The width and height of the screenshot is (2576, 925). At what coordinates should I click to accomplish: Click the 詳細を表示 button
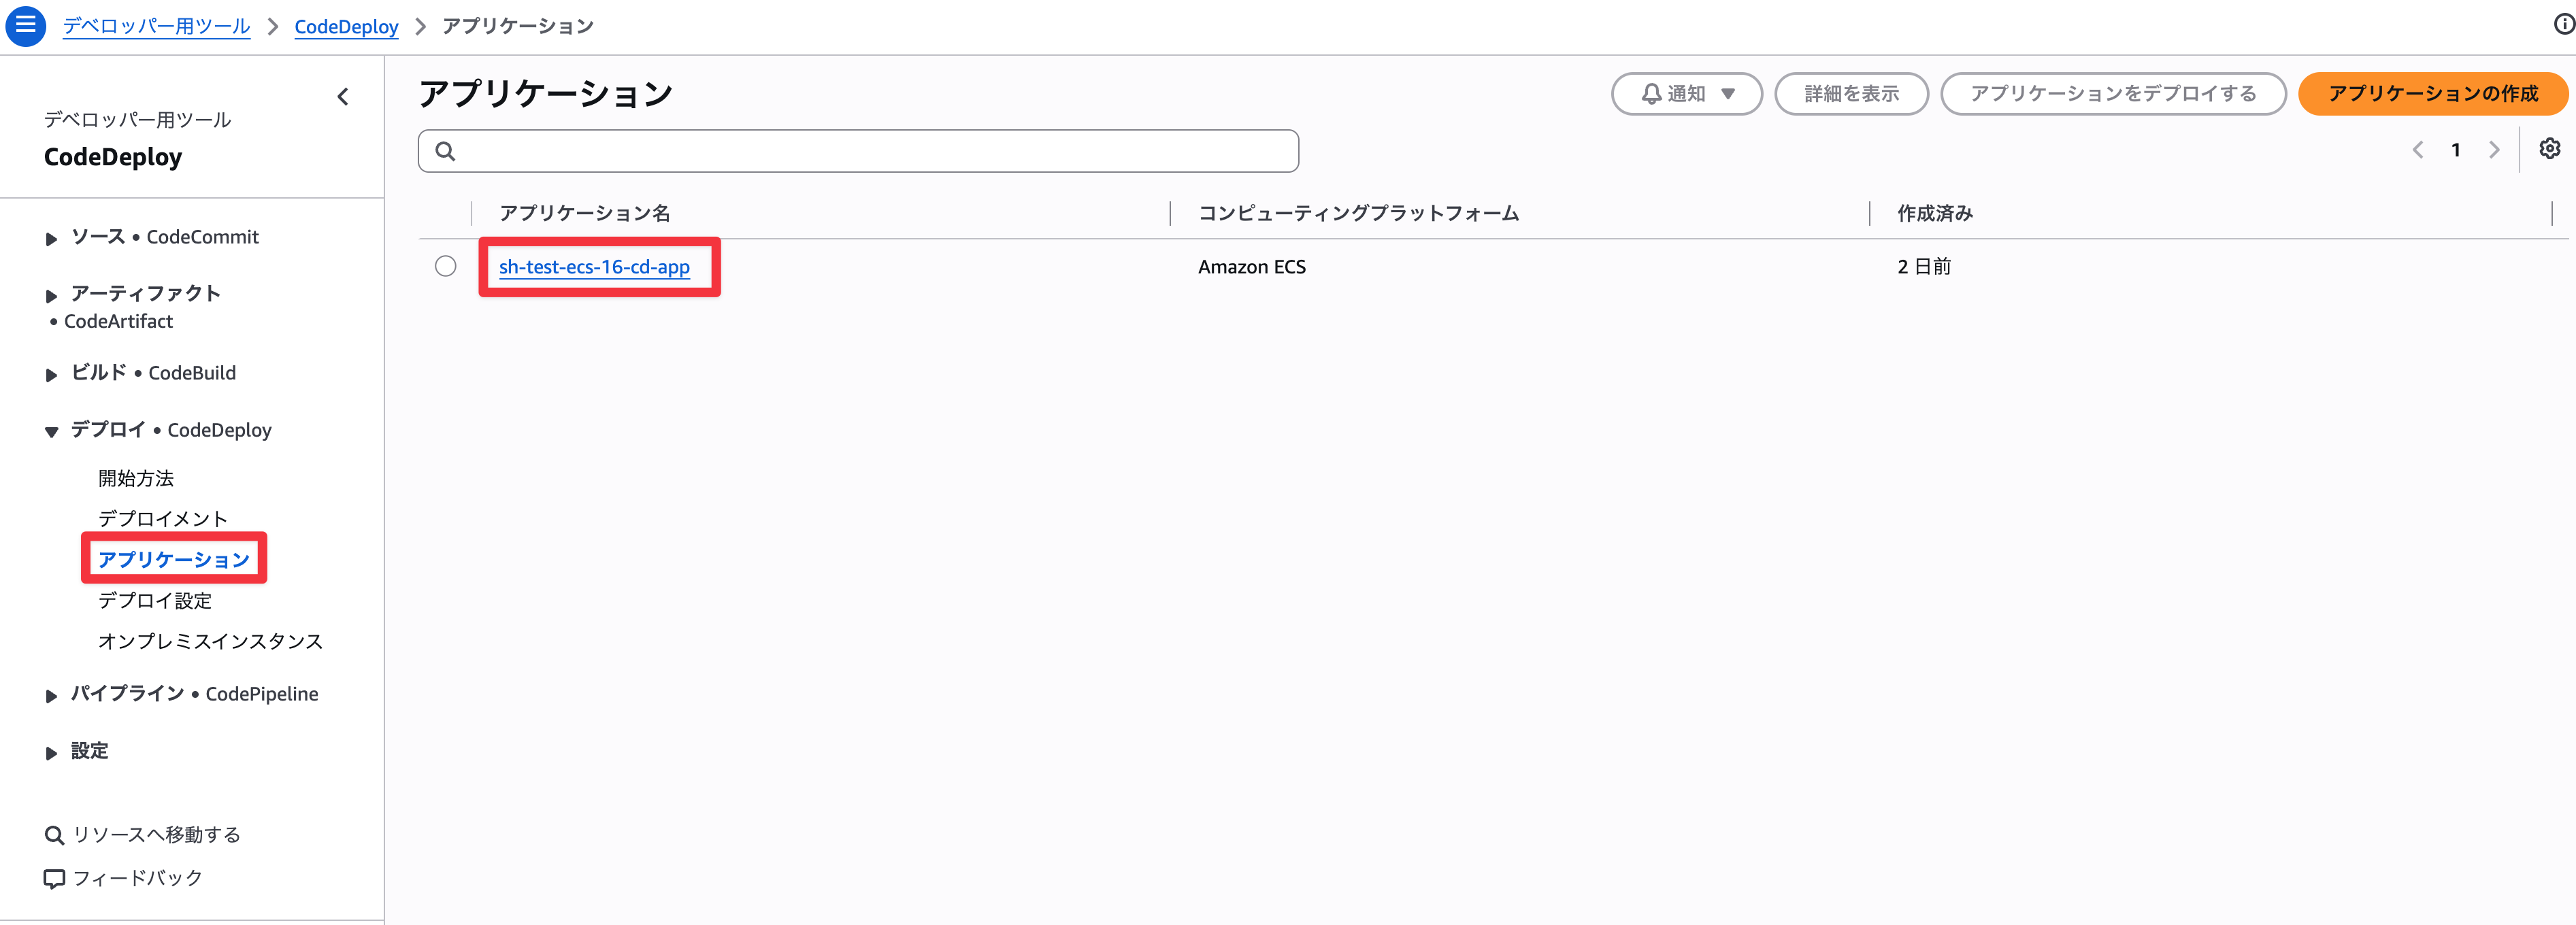click(1851, 94)
